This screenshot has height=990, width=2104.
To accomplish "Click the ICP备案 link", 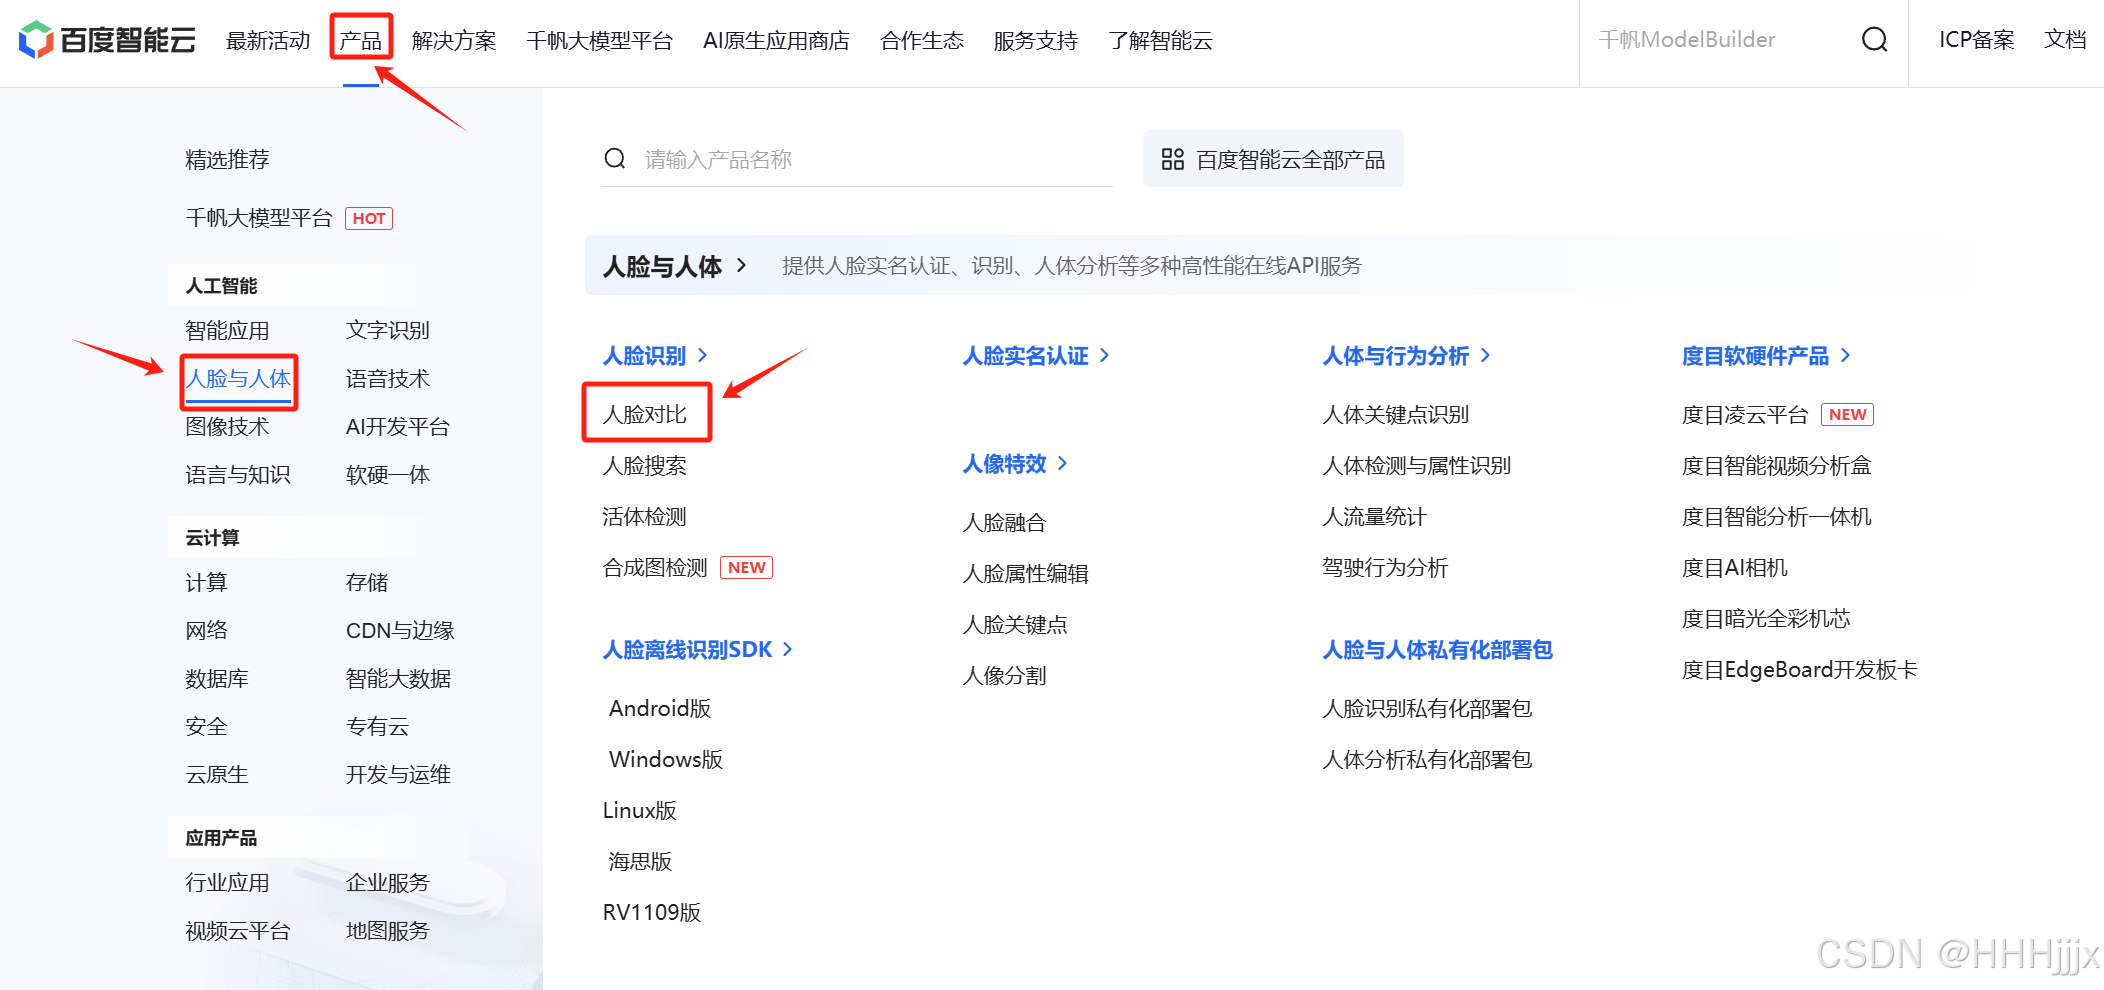I will [x=1976, y=40].
